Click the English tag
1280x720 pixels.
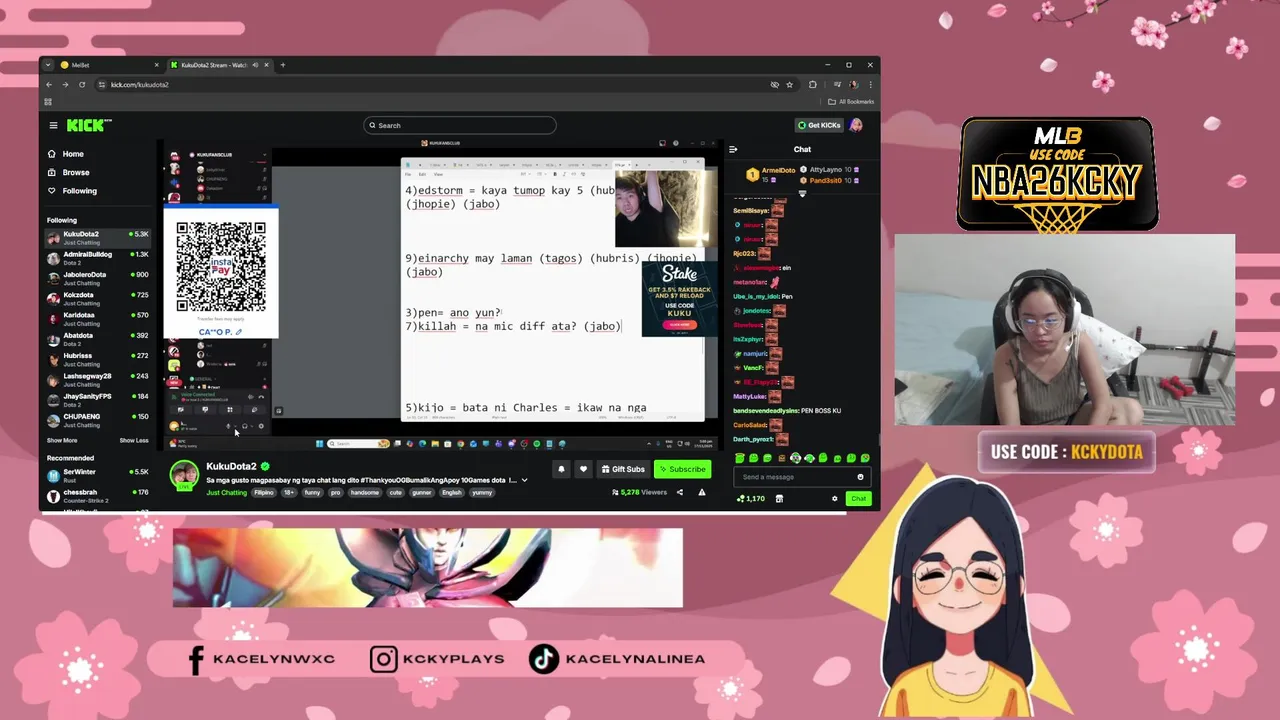[452, 492]
